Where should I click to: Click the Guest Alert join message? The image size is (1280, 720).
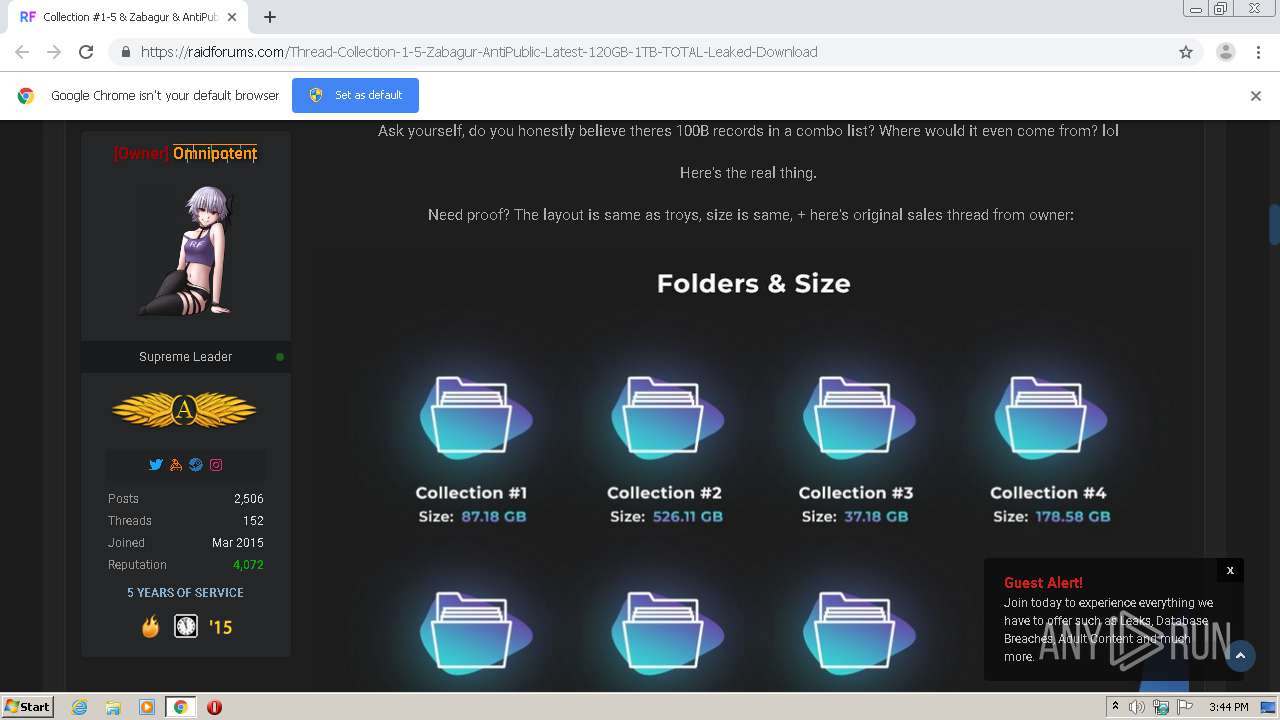coord(1108,630)
